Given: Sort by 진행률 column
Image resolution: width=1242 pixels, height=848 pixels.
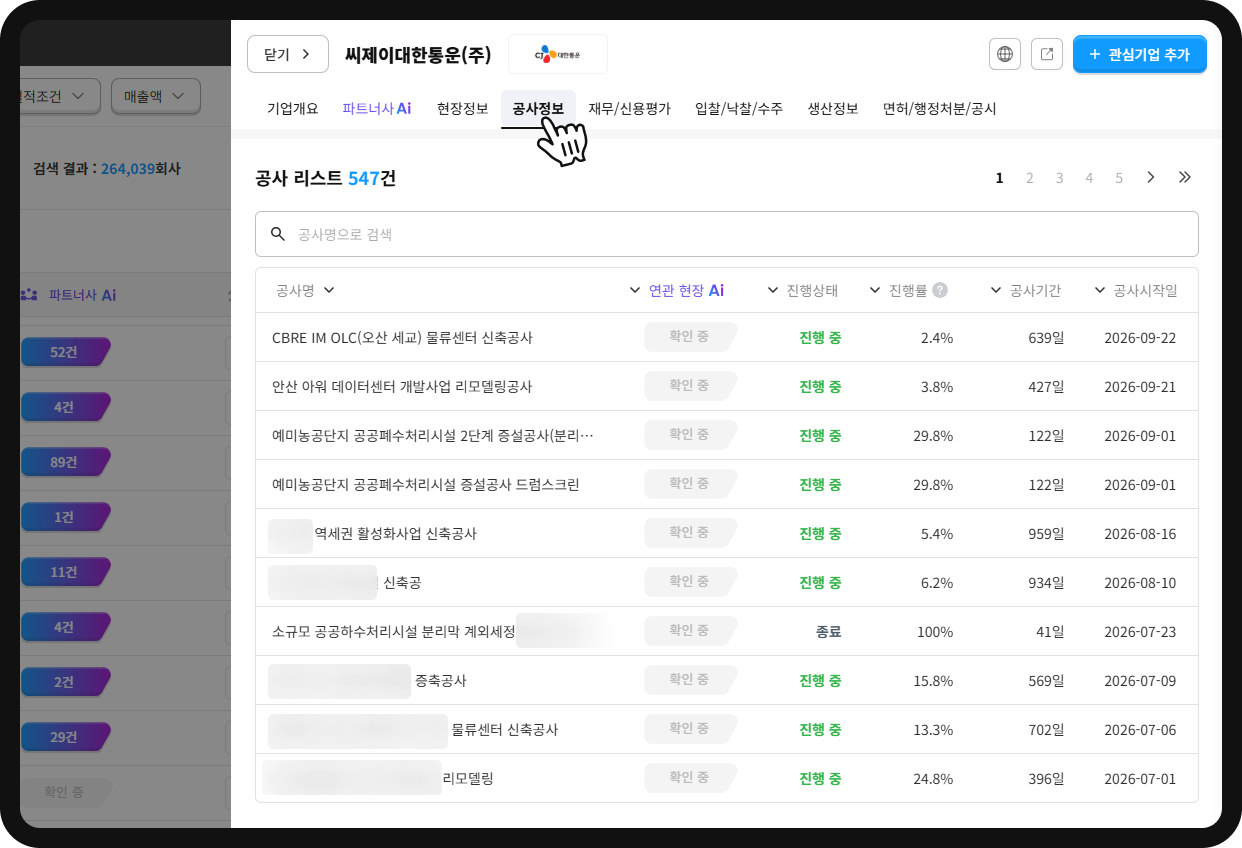Looking at the screenshot, I should (897, 290).
